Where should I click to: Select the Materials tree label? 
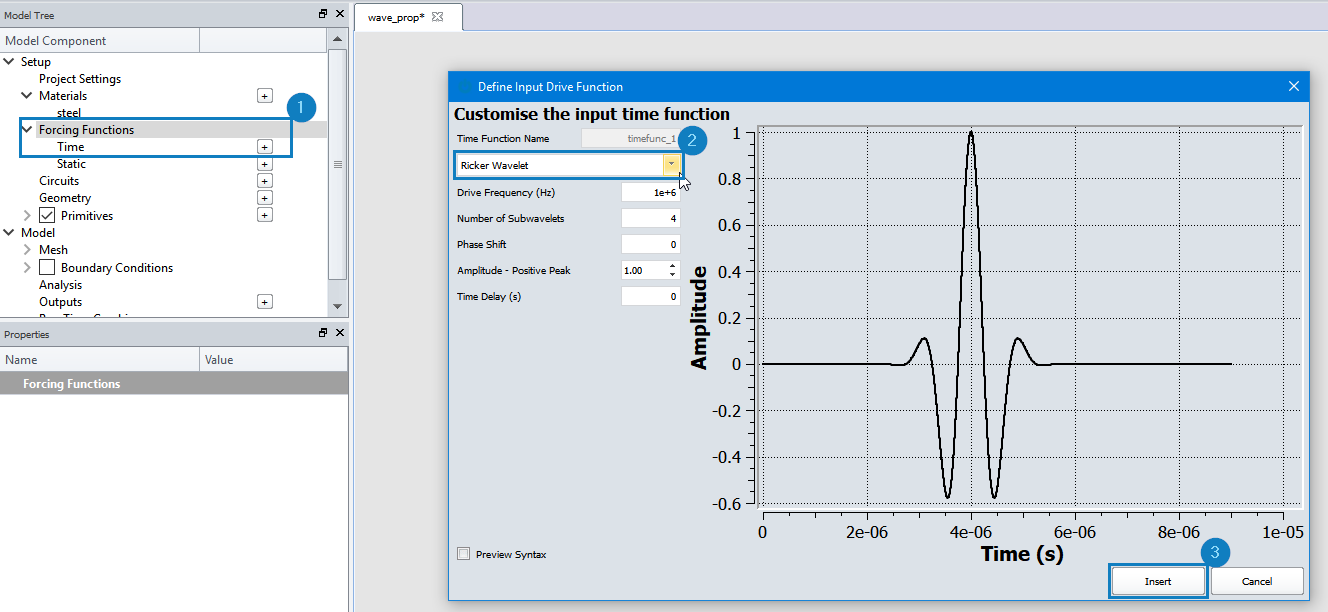click(x=63, y=96)
